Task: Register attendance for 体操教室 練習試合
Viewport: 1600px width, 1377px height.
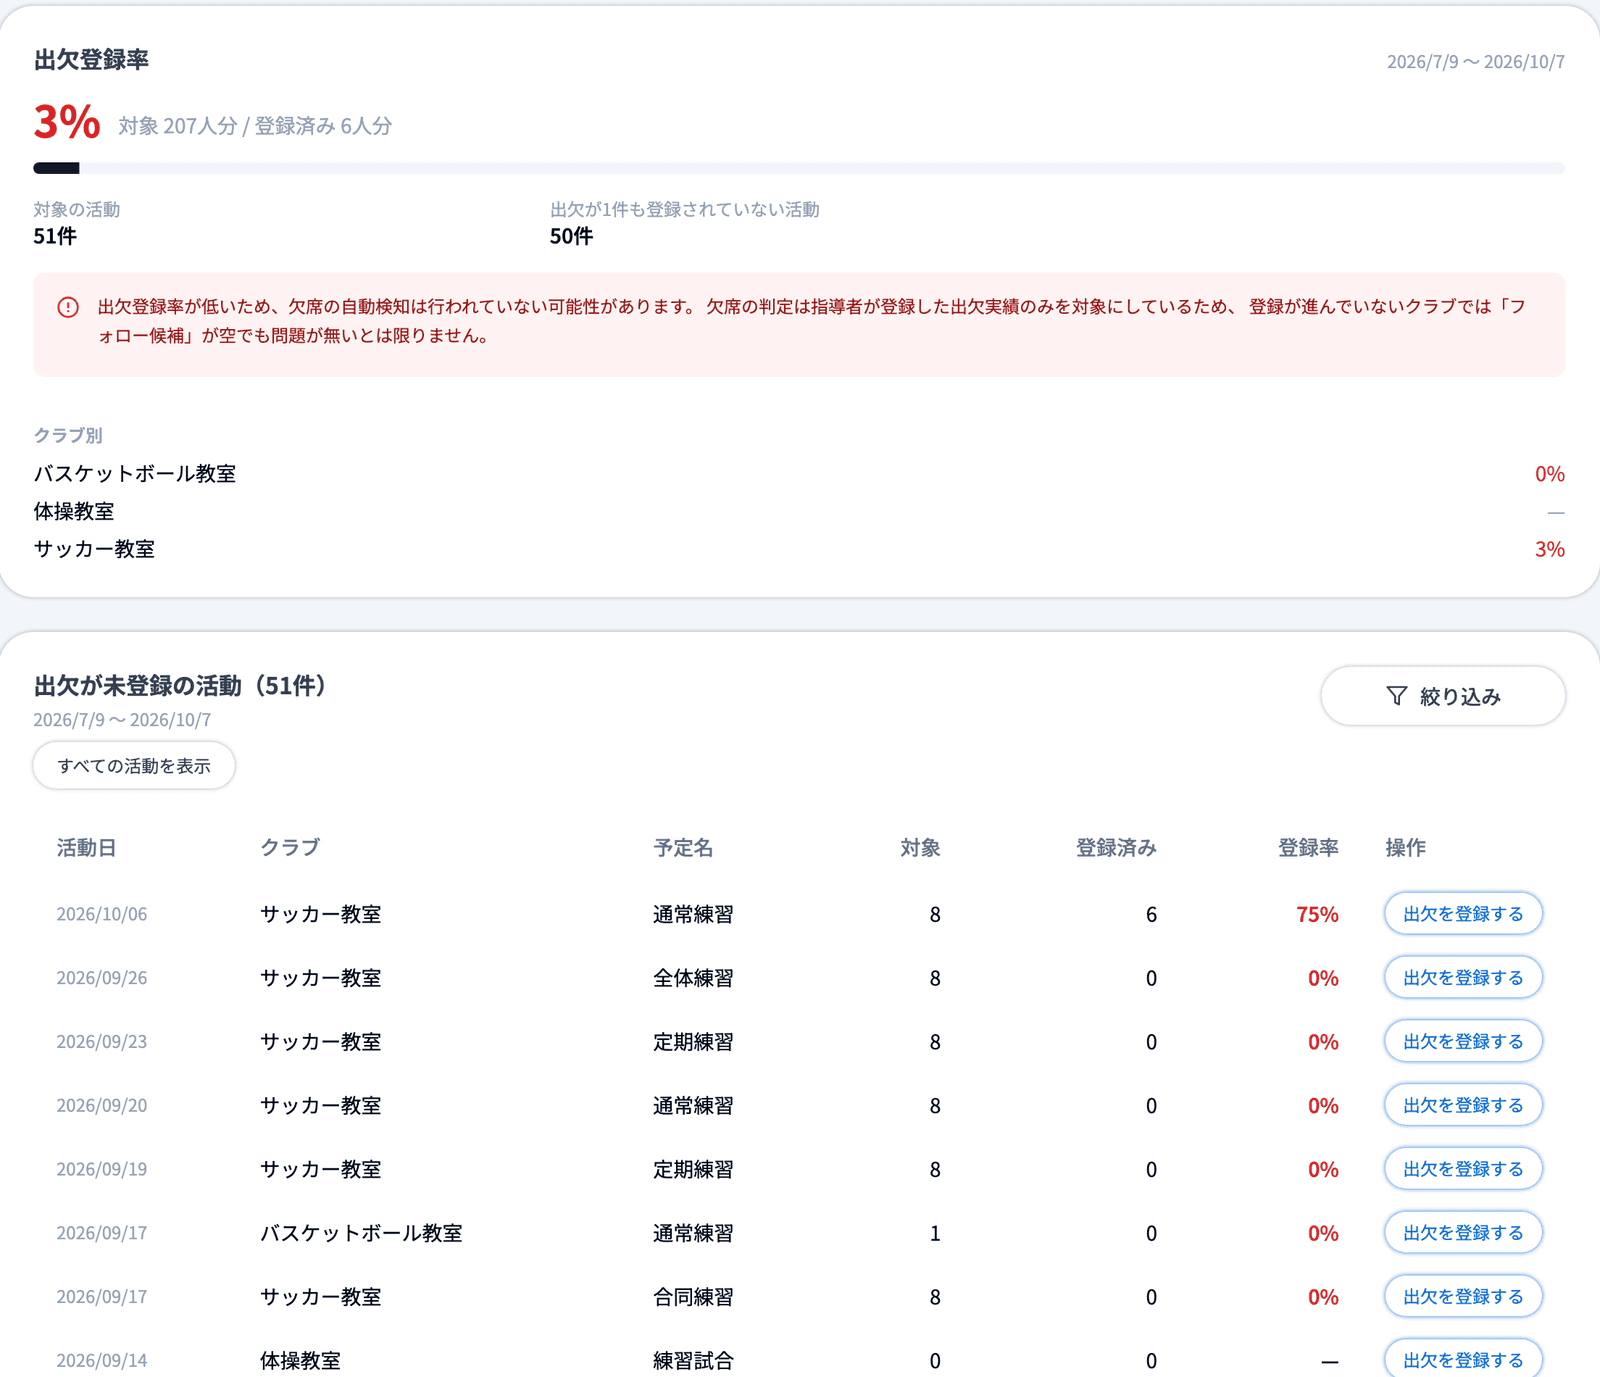Action: [x=1463, y=1359]
